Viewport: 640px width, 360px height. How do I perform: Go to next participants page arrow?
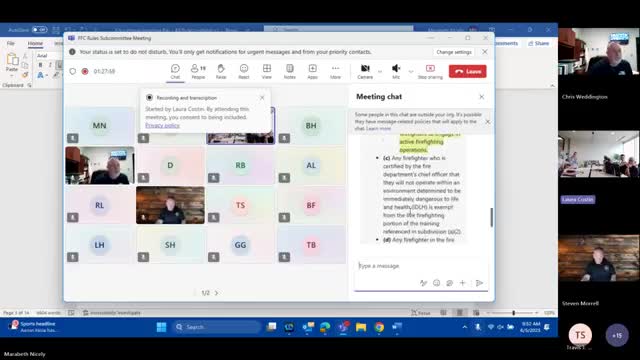216,293
